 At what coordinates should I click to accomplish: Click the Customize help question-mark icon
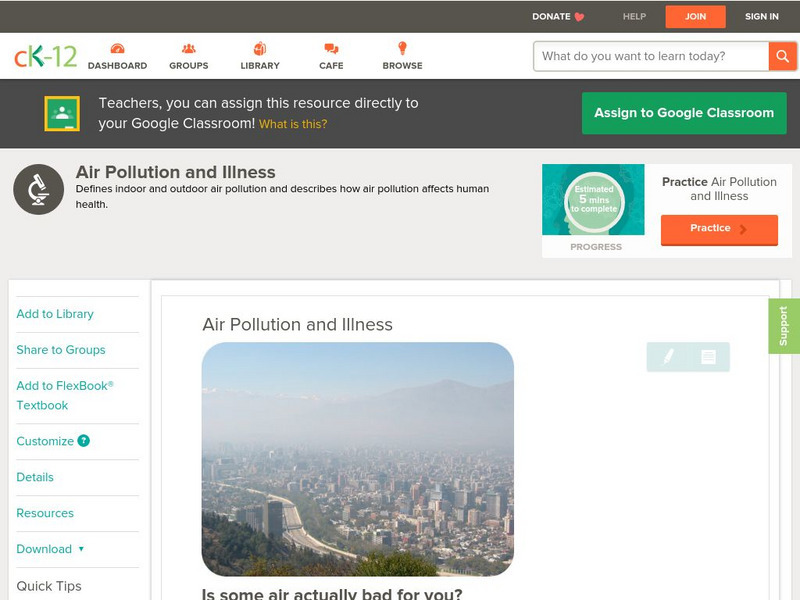pos(84,441)
